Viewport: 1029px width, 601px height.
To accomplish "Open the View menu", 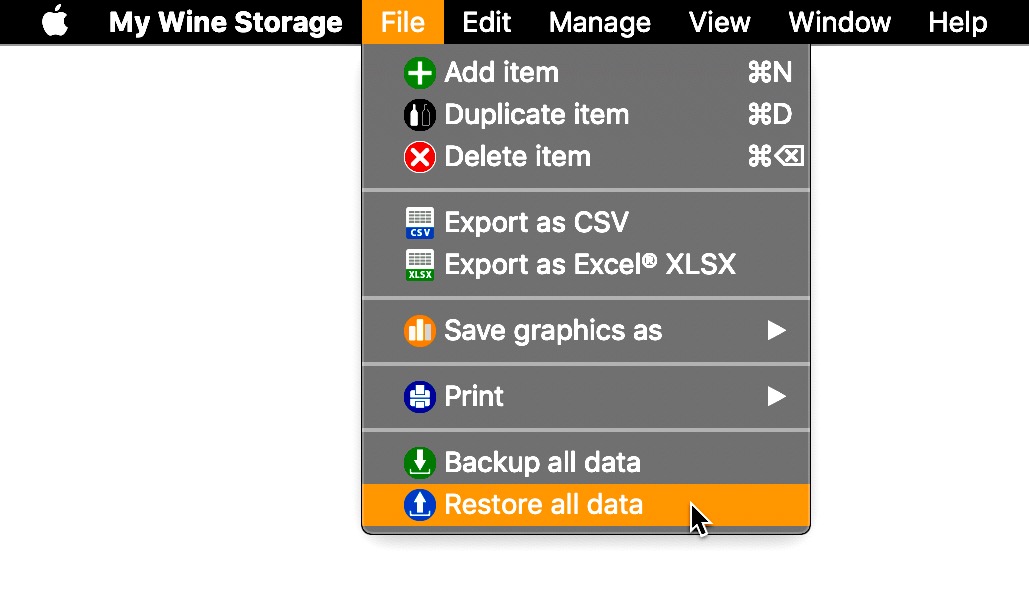I will pos(719,22).
